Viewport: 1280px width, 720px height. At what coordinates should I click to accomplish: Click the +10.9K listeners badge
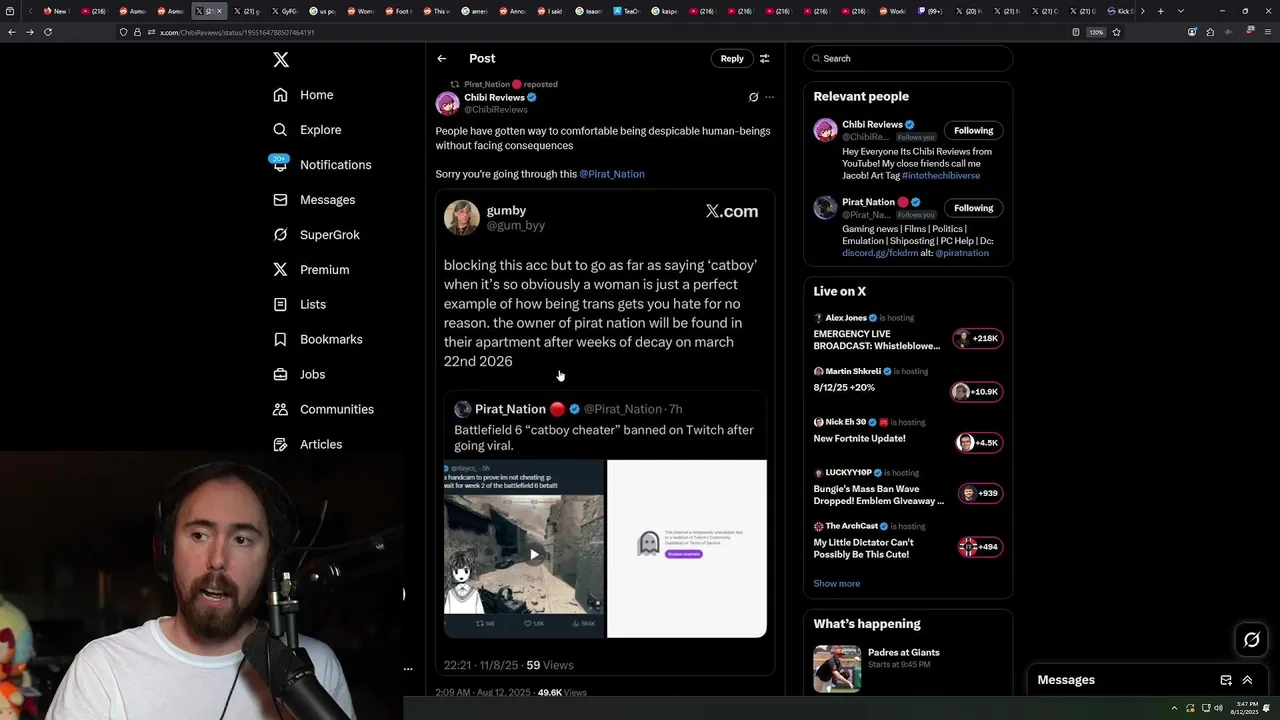click(977, 392)
